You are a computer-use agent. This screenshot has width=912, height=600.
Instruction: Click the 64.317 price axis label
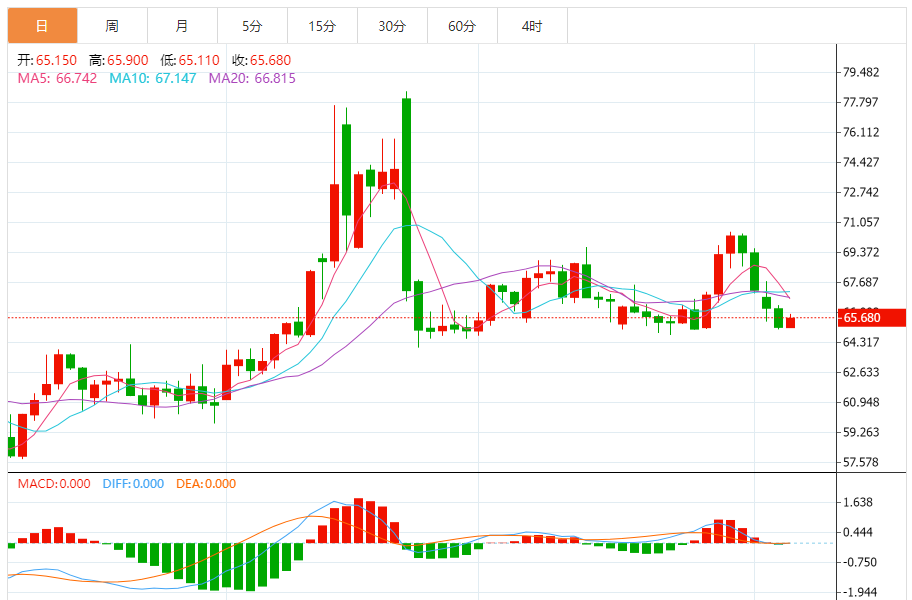tap(861, 342)
